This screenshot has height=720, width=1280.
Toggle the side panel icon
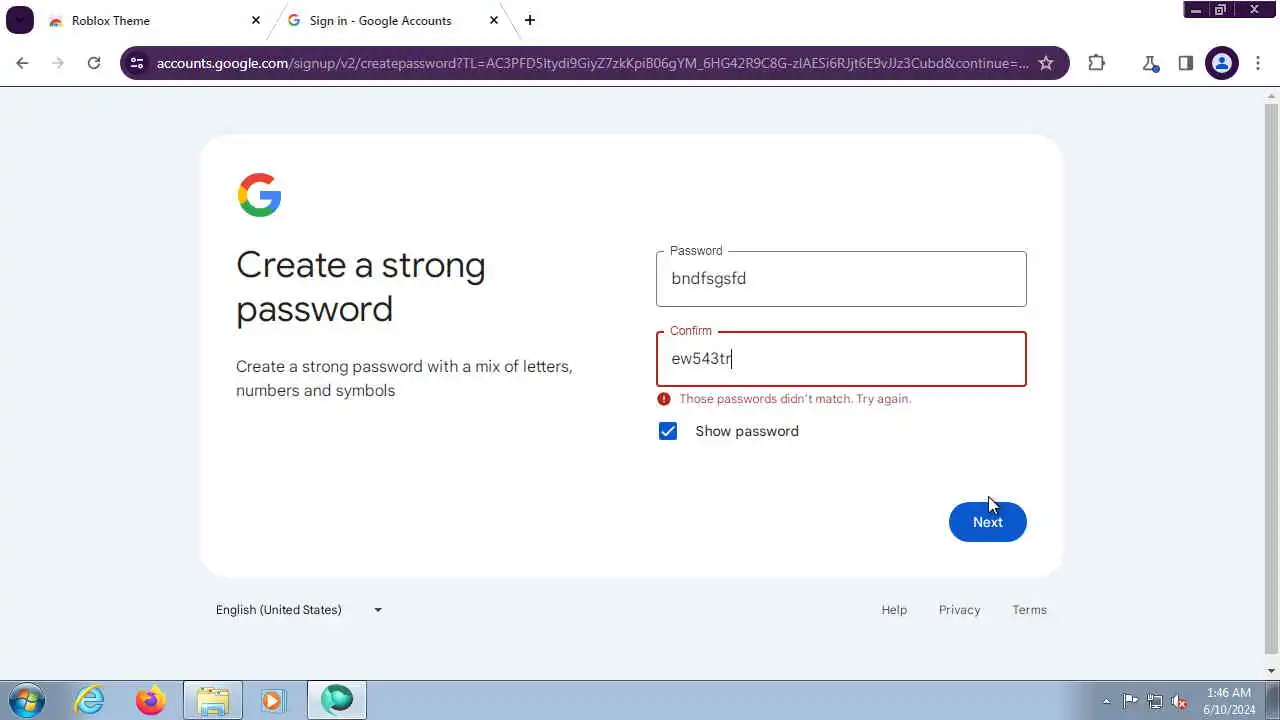1186,63
